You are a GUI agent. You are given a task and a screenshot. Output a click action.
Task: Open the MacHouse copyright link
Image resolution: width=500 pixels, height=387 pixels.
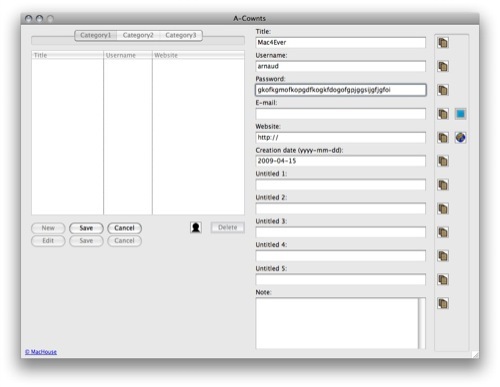pyautogui.click(x=41, y=352)
